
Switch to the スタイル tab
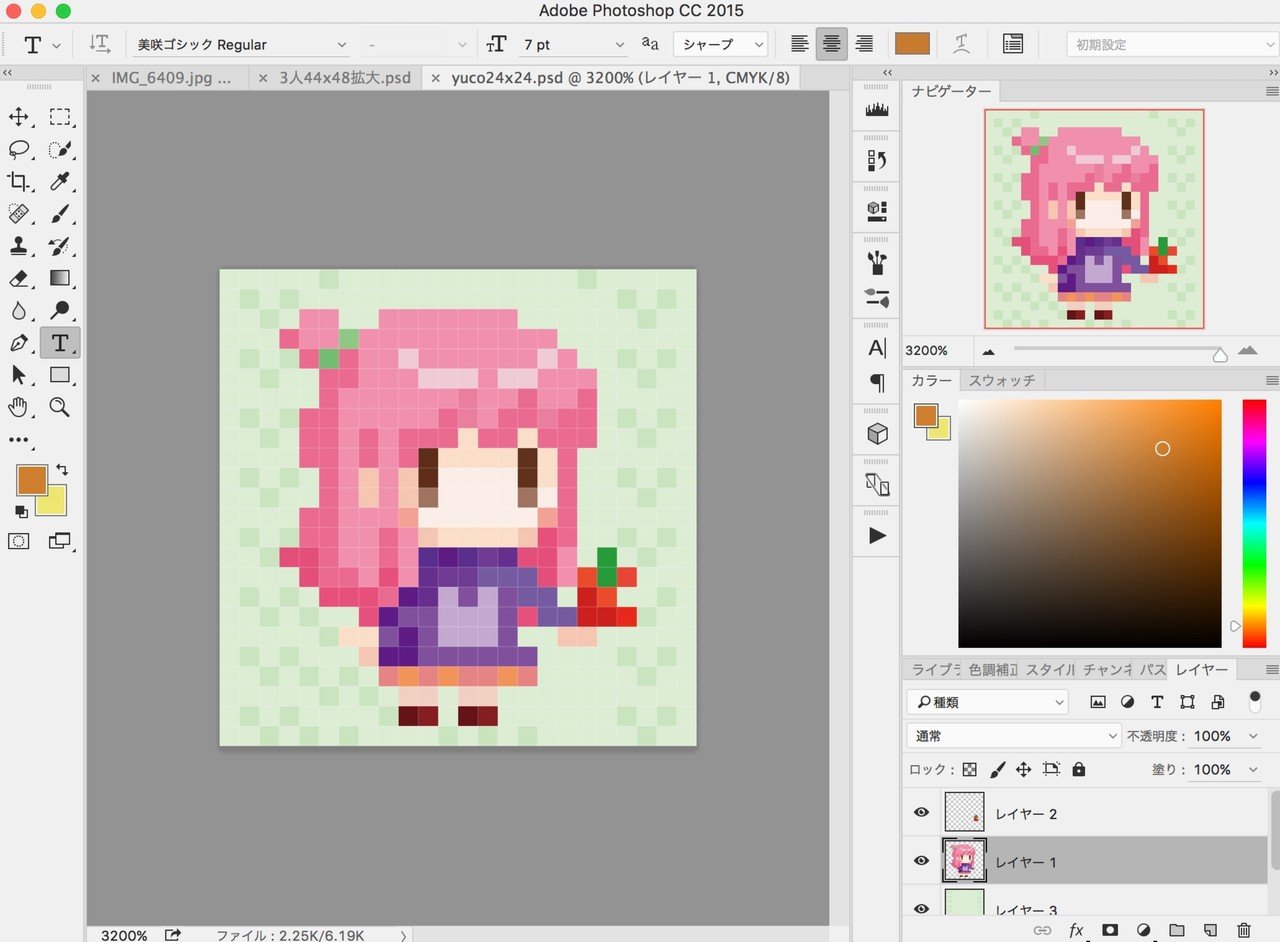[1050, 669]
